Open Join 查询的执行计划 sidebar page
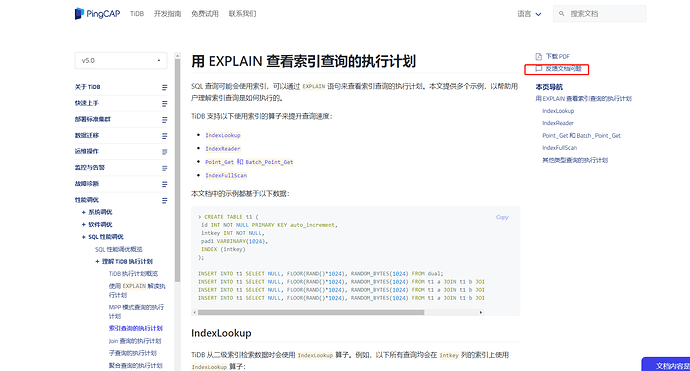The width and height of the screenshot is (690, 371). pyautogui.click(x=135, y=341)
